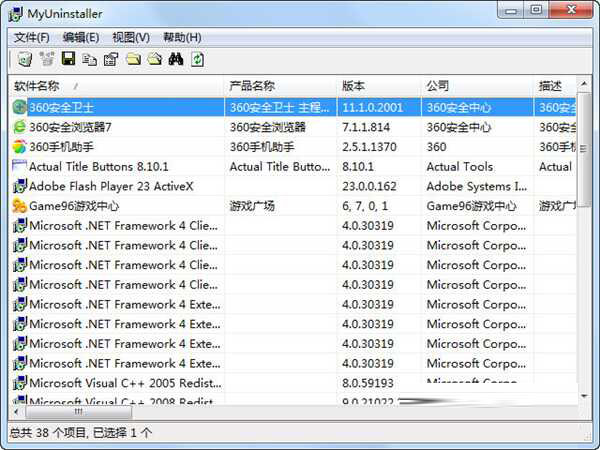Click the uninstall selected software toolbar icon
The image size is (600, 450).
point(25,60)
